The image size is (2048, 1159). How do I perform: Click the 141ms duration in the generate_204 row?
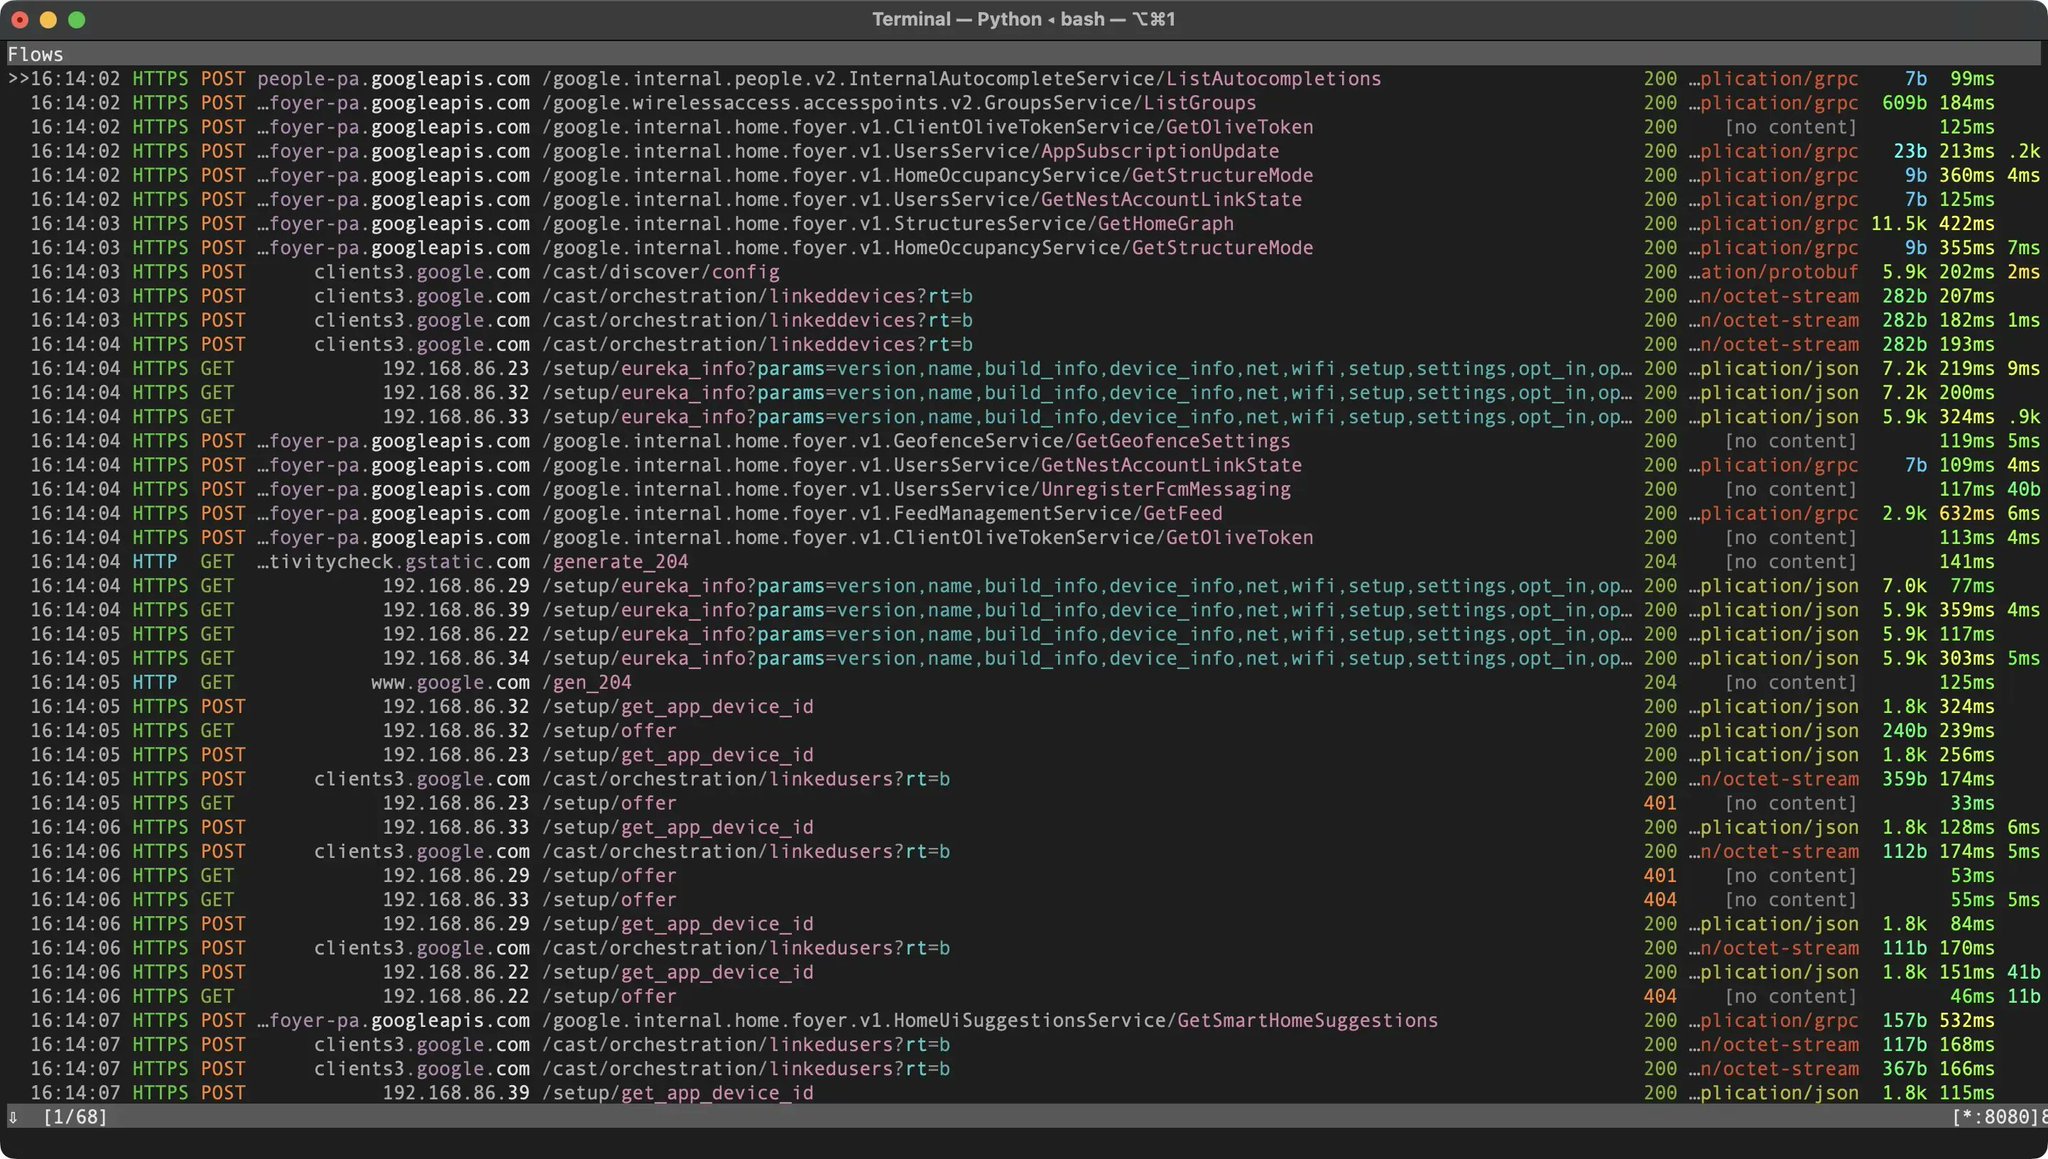pos(1967,562)
